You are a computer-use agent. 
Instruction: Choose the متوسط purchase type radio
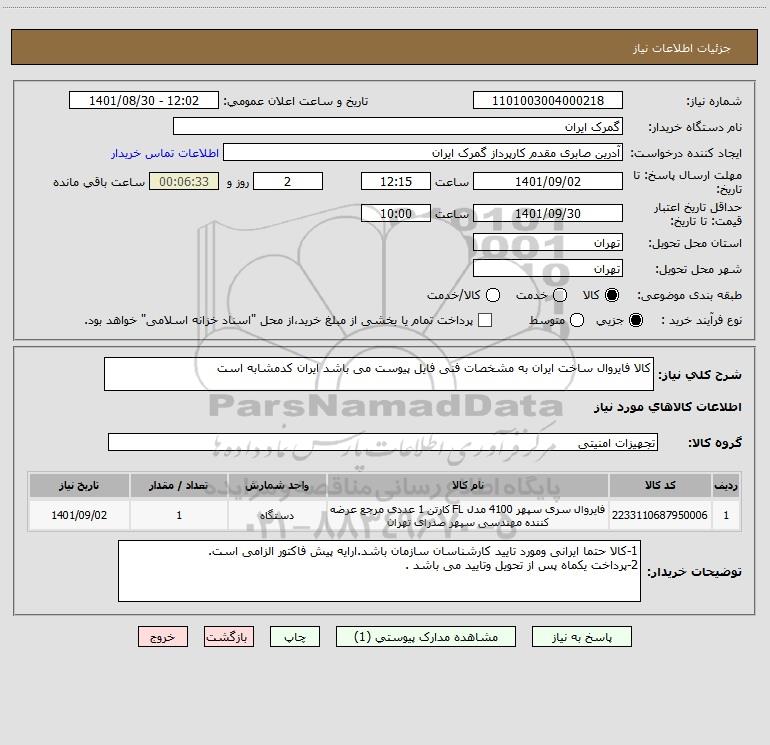pos(577,320)
